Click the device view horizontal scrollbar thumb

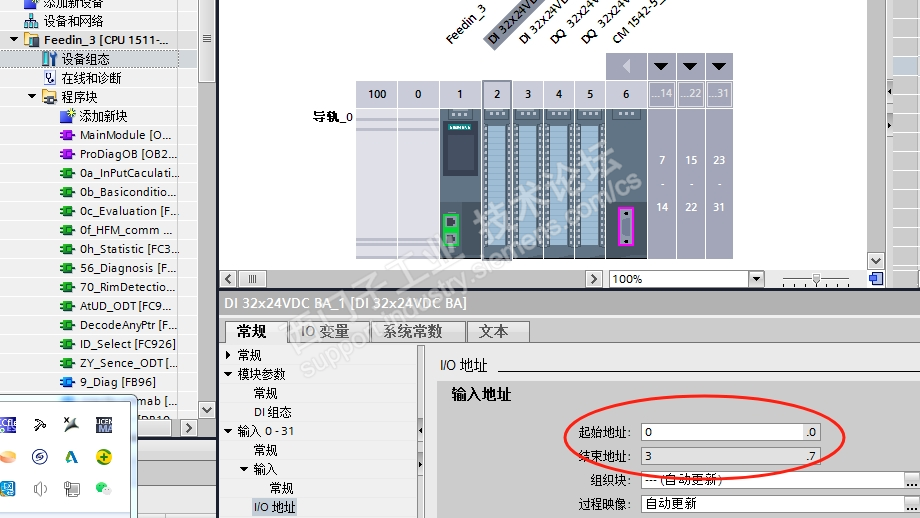click(252, 279)
